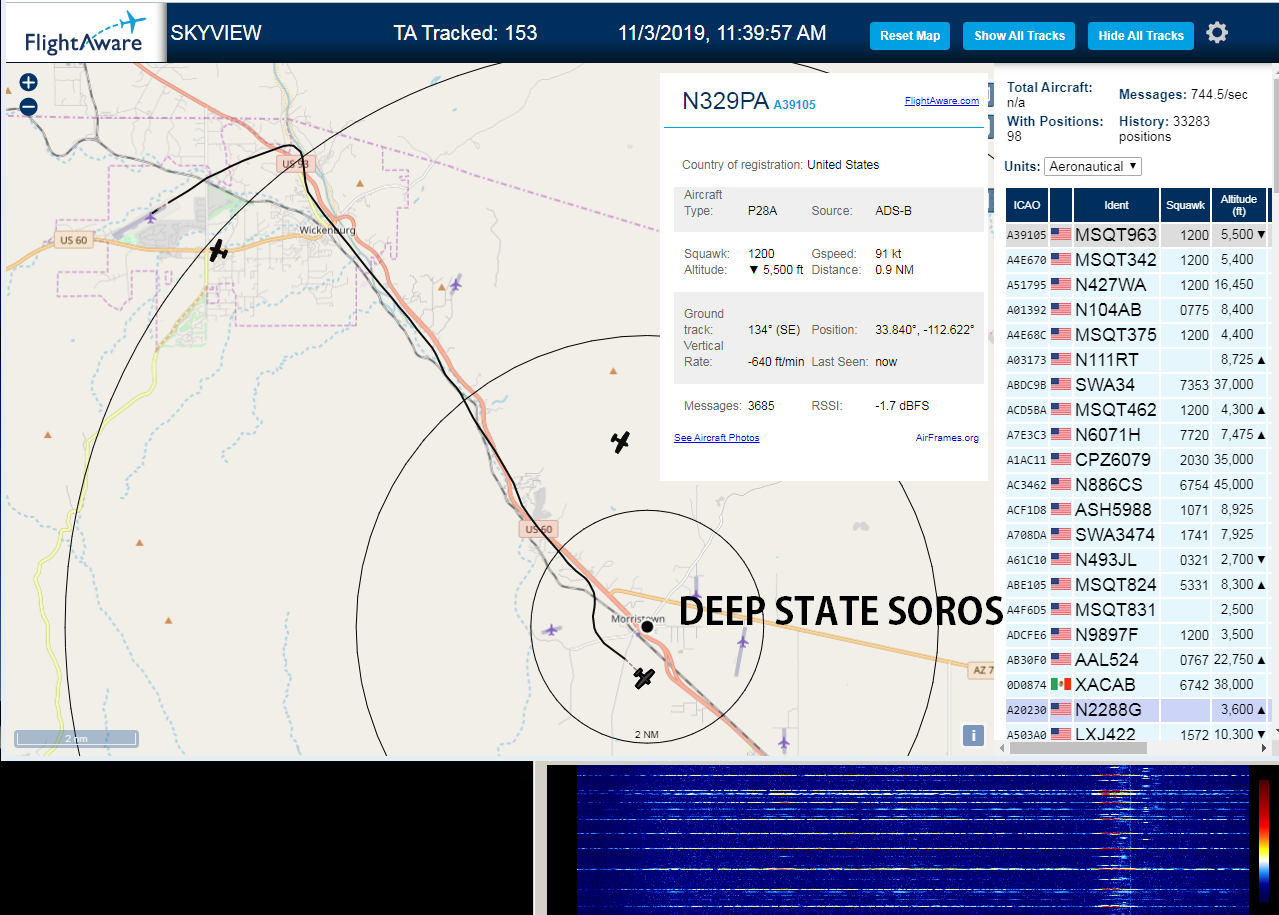The image size is (1279, 915).
Task: Select aircraft N6071H in the list
Action: [1138, 435]
